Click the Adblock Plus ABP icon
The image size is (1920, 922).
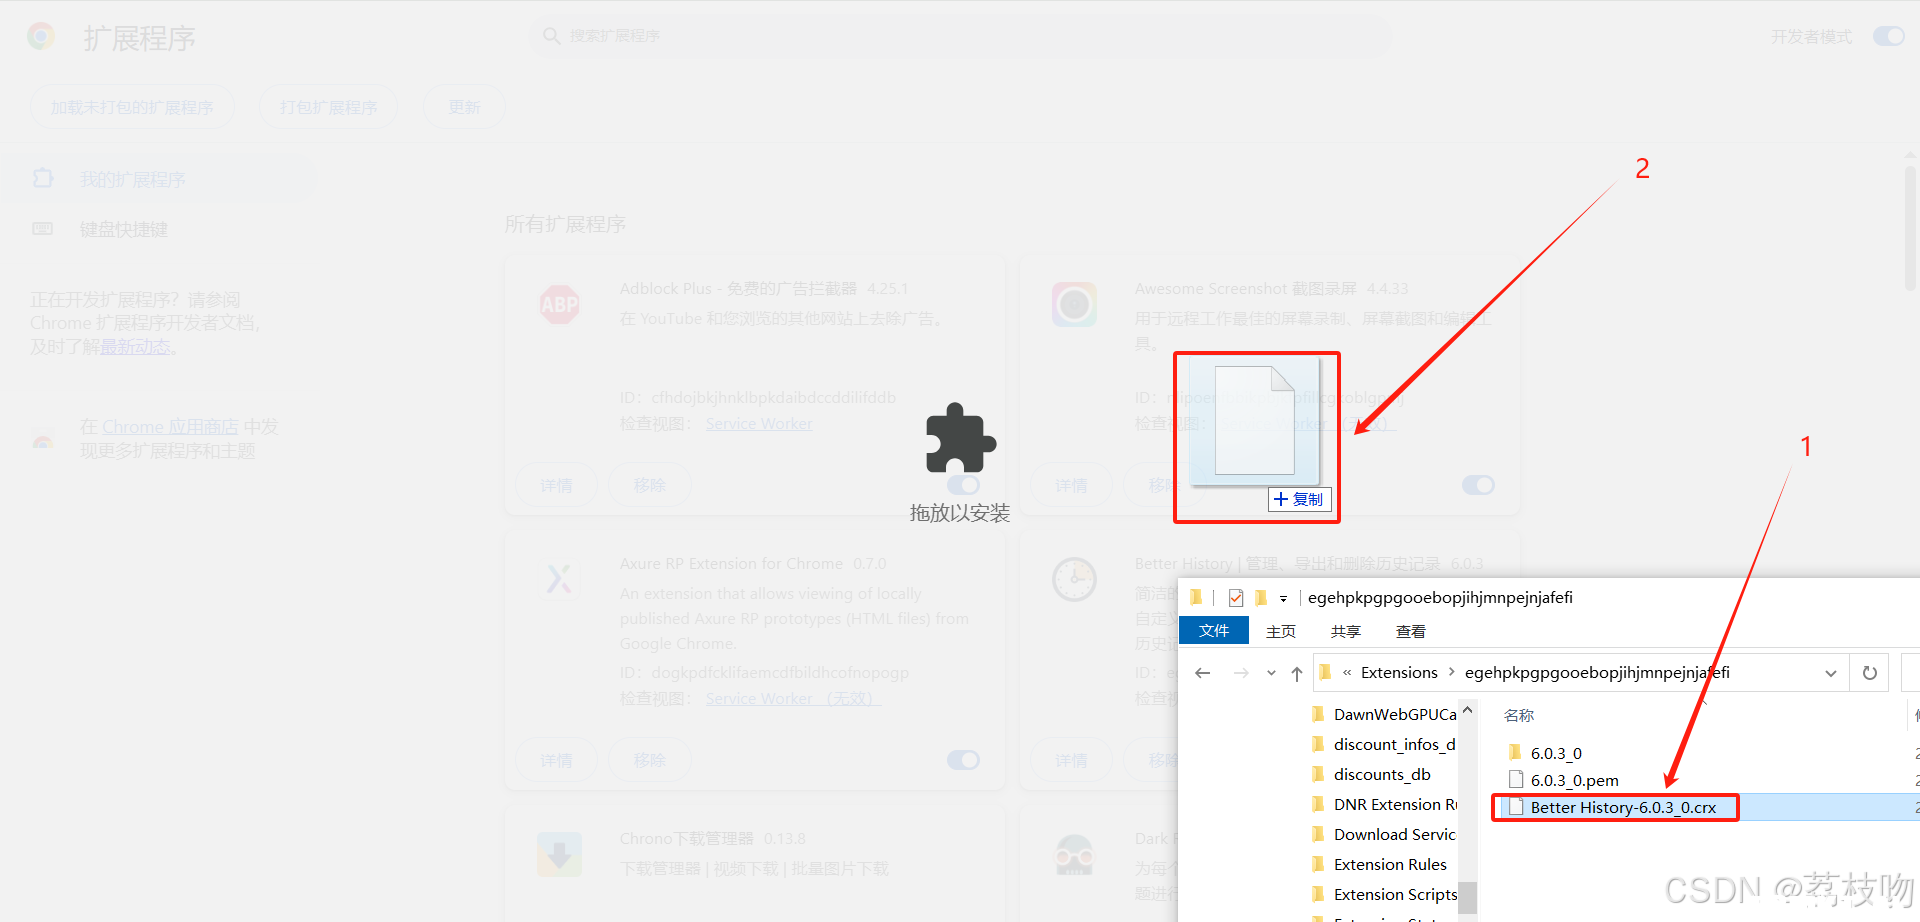[x=559, y=305]
